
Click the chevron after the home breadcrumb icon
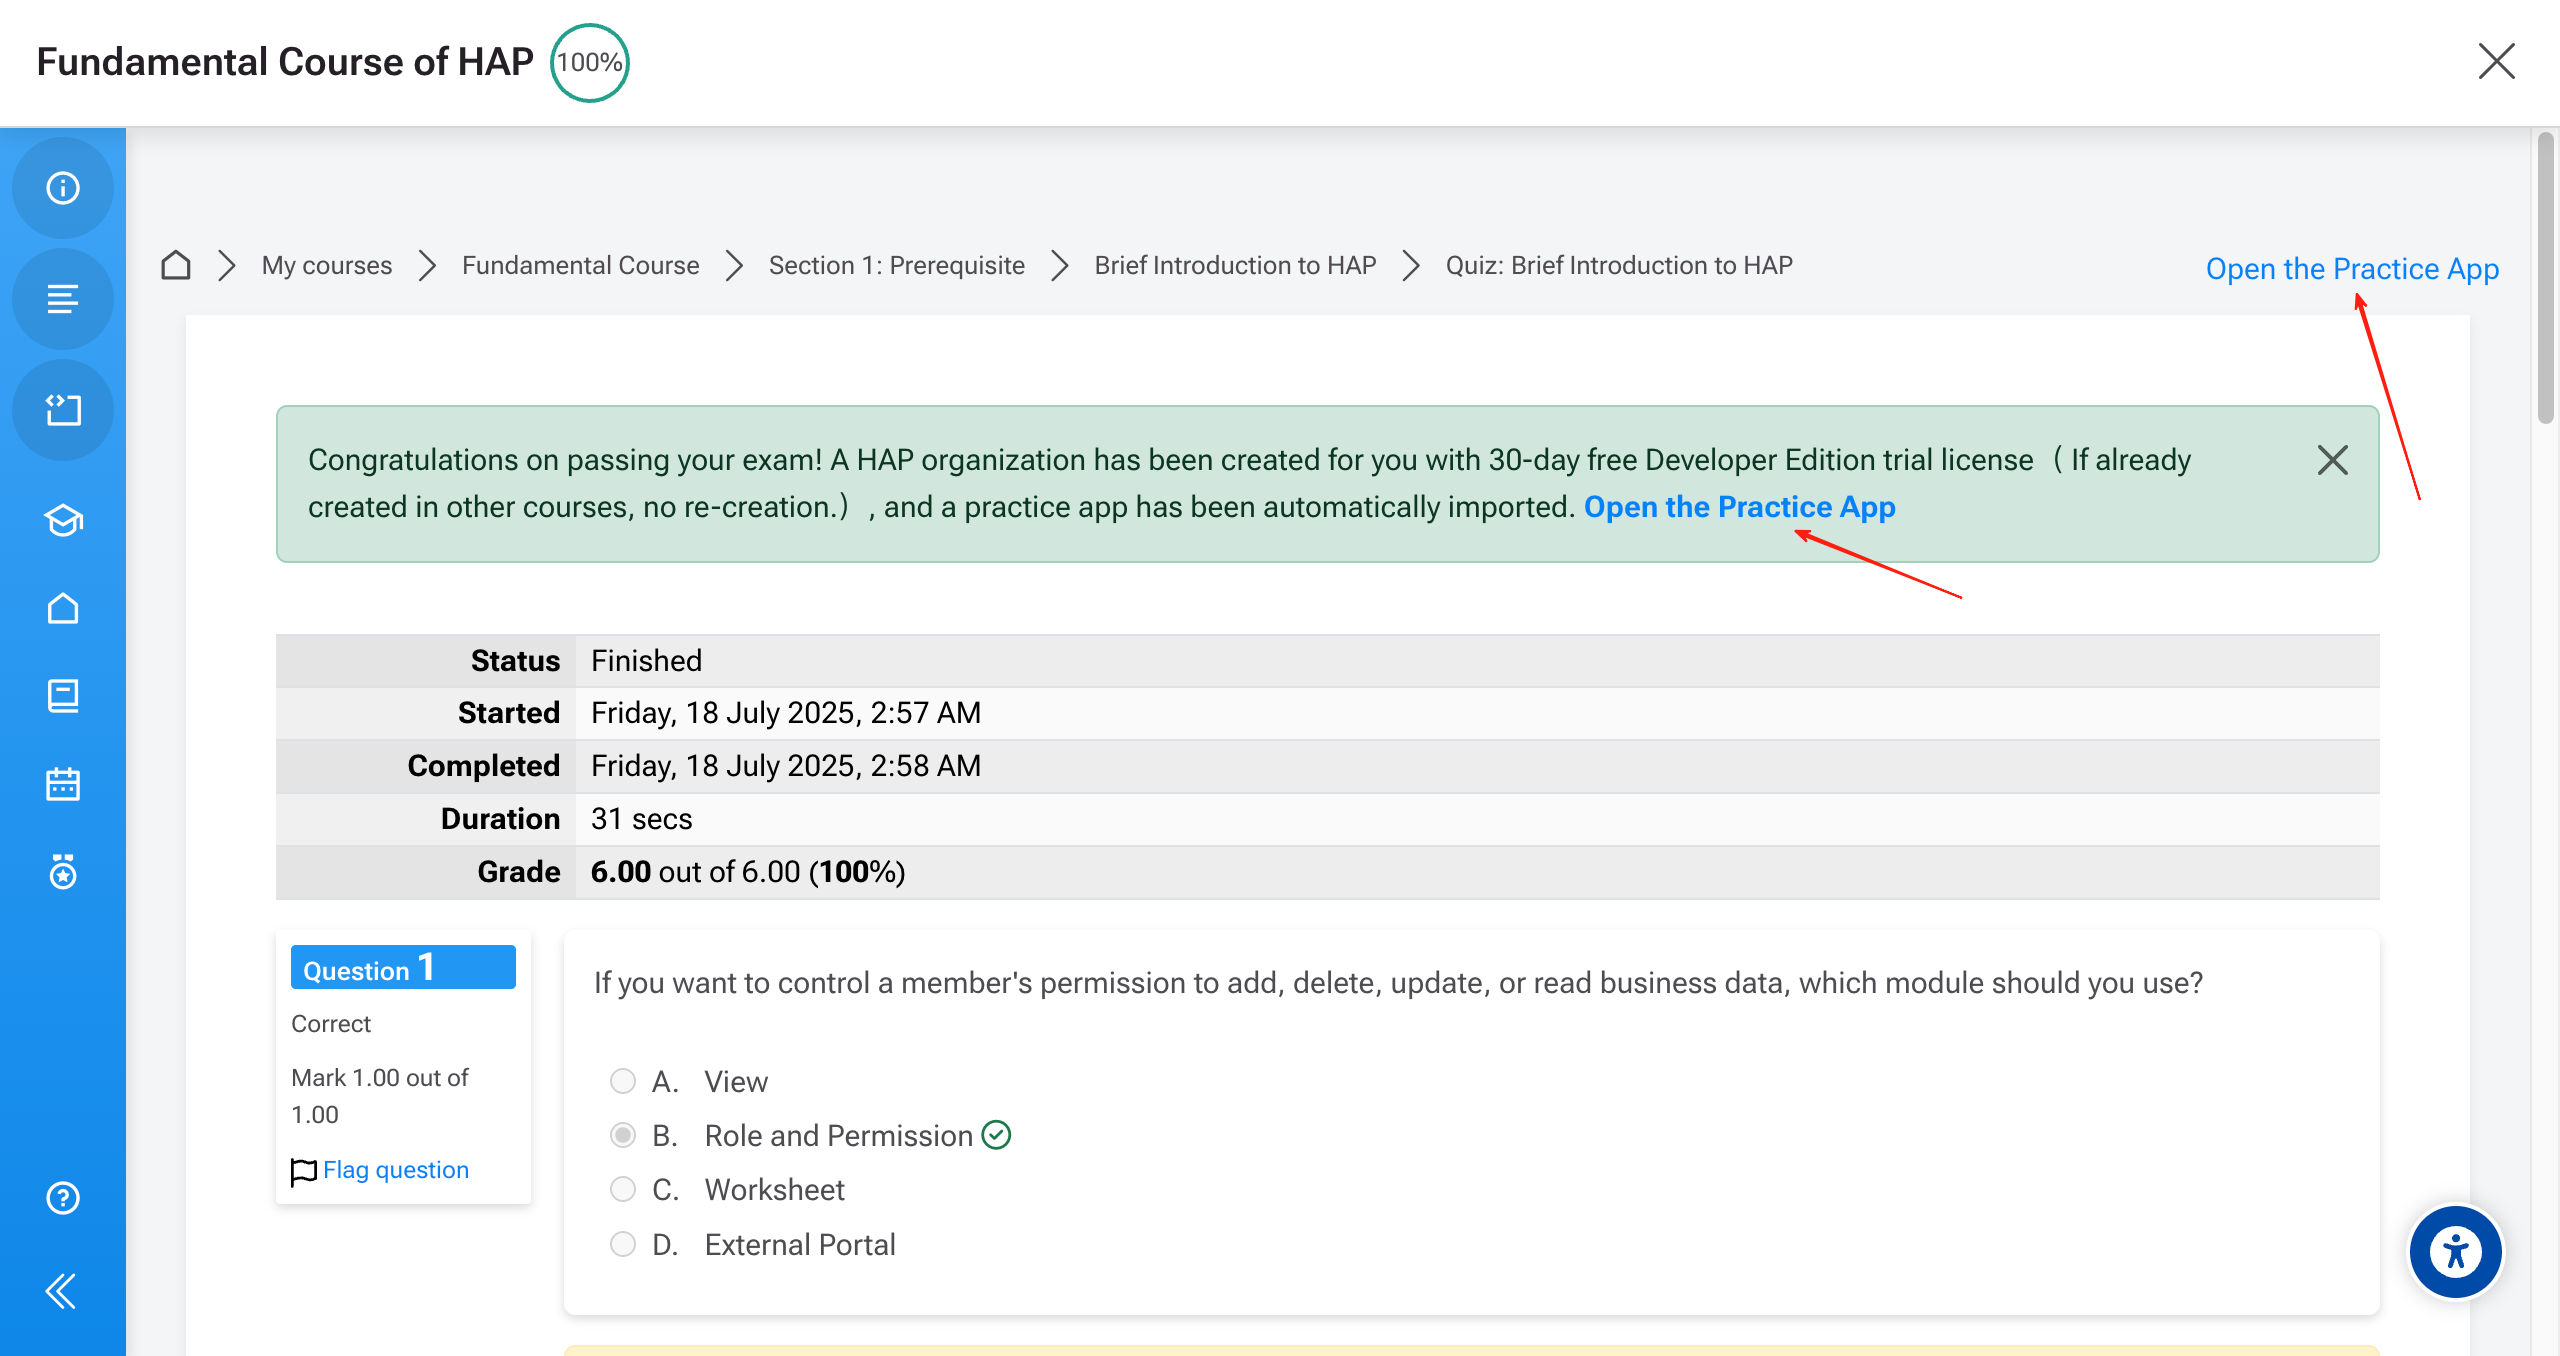227,265
